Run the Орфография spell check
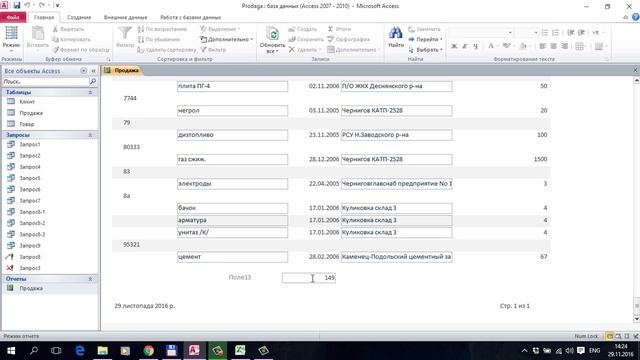Image resolution: width=640 pixels, height=360 pixels. [x=349, y=40]
